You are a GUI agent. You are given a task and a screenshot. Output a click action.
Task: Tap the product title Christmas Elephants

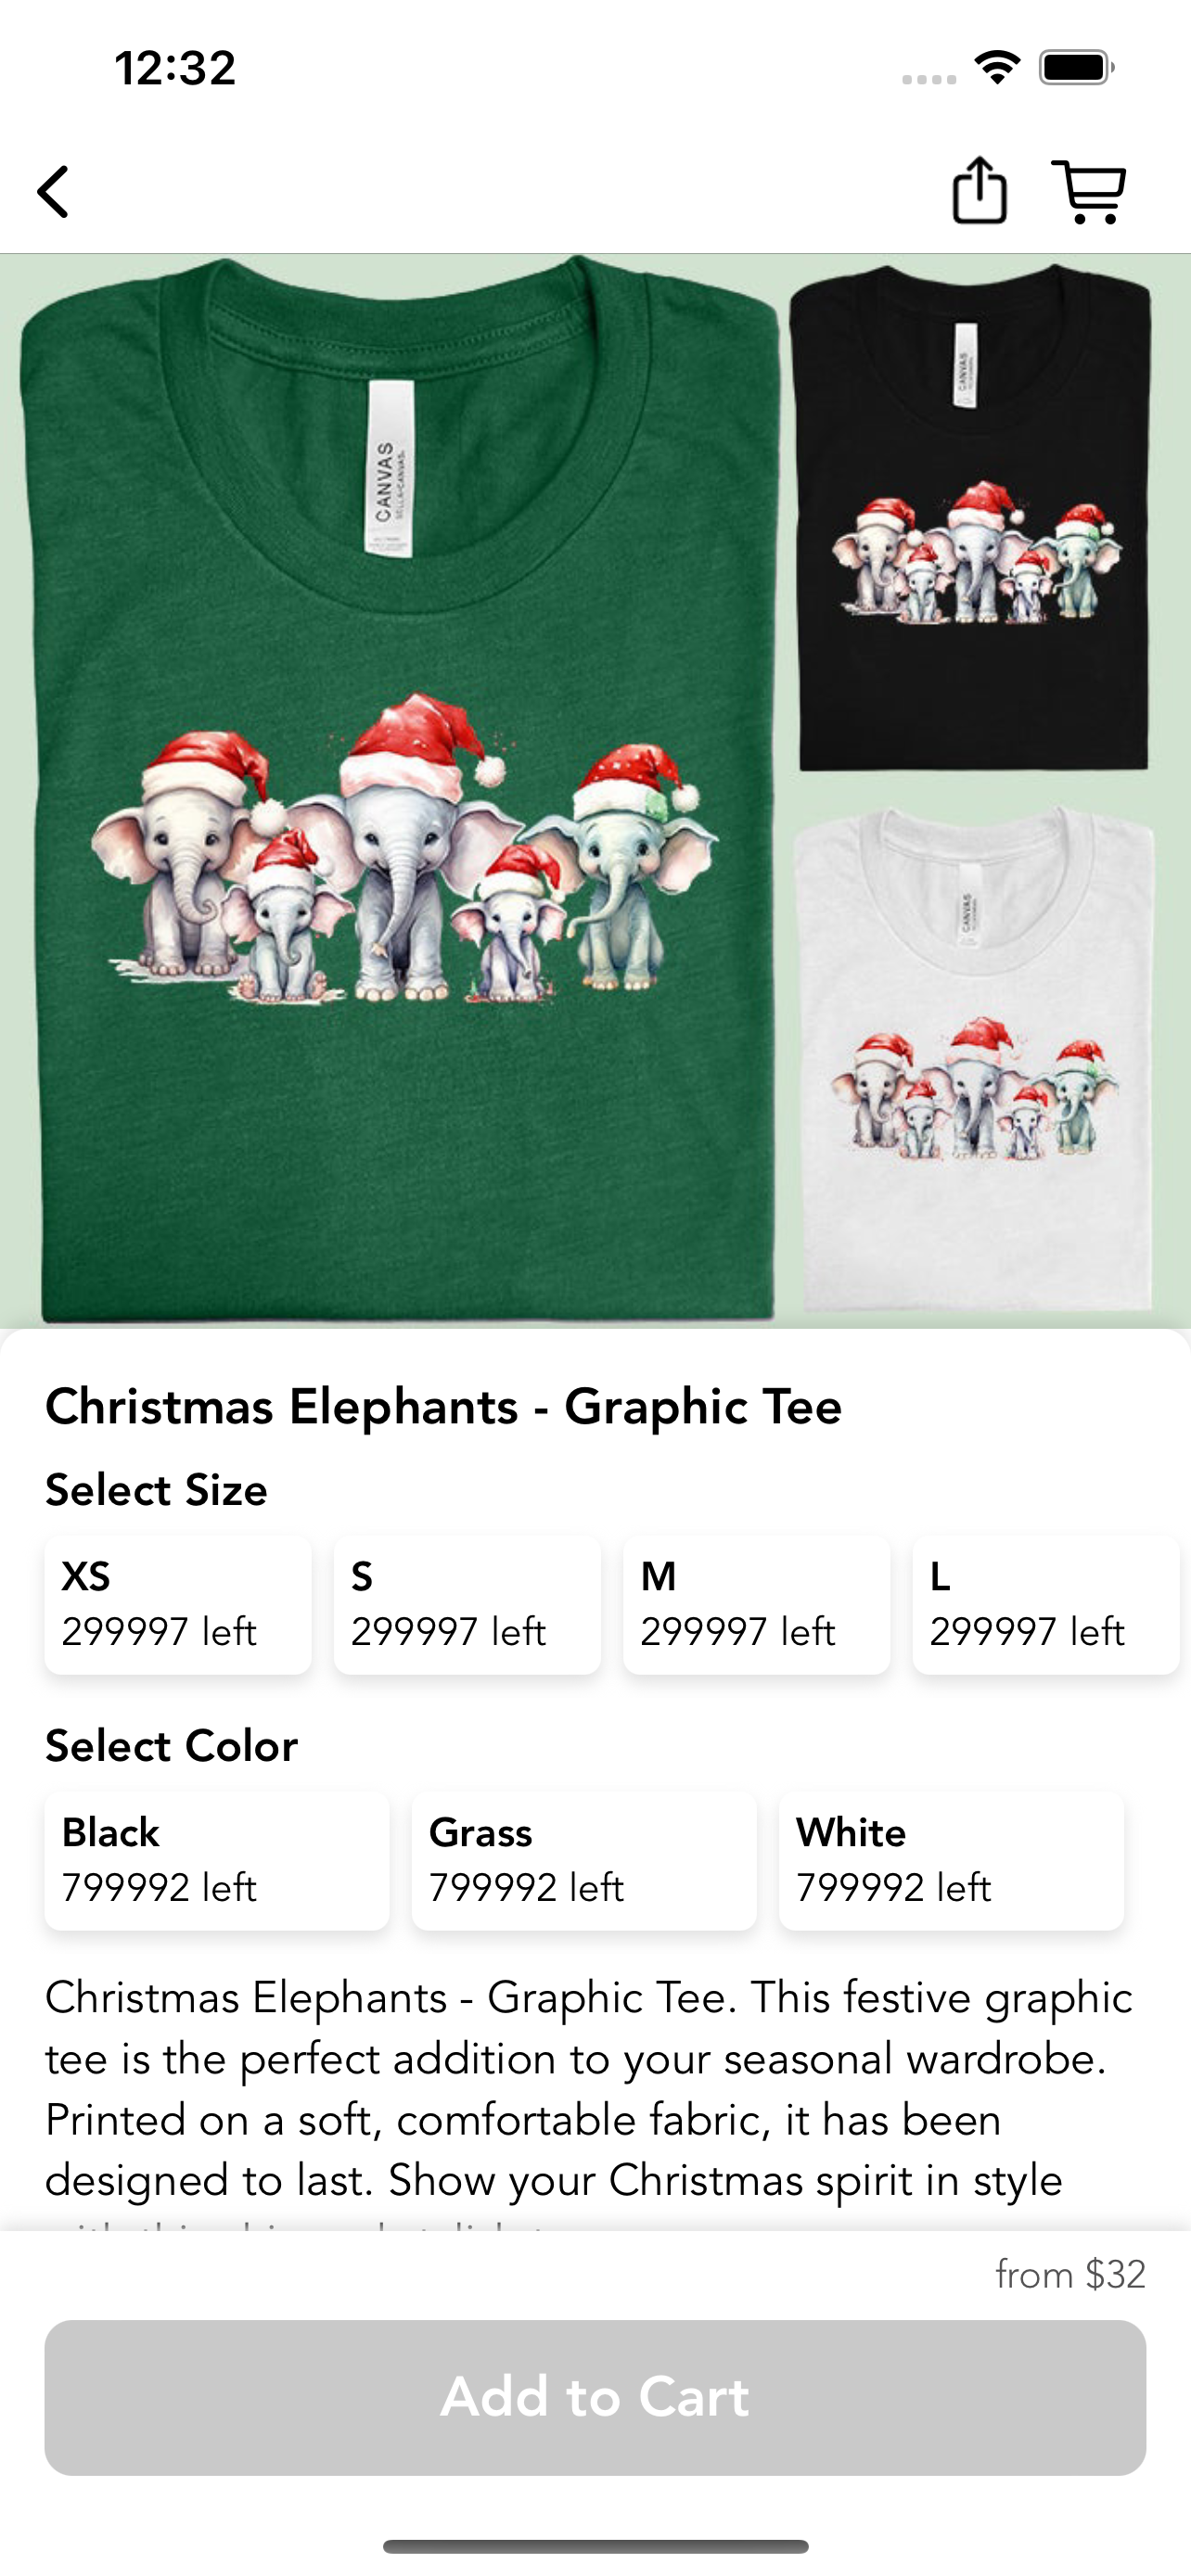click(x=443, y=1406)
